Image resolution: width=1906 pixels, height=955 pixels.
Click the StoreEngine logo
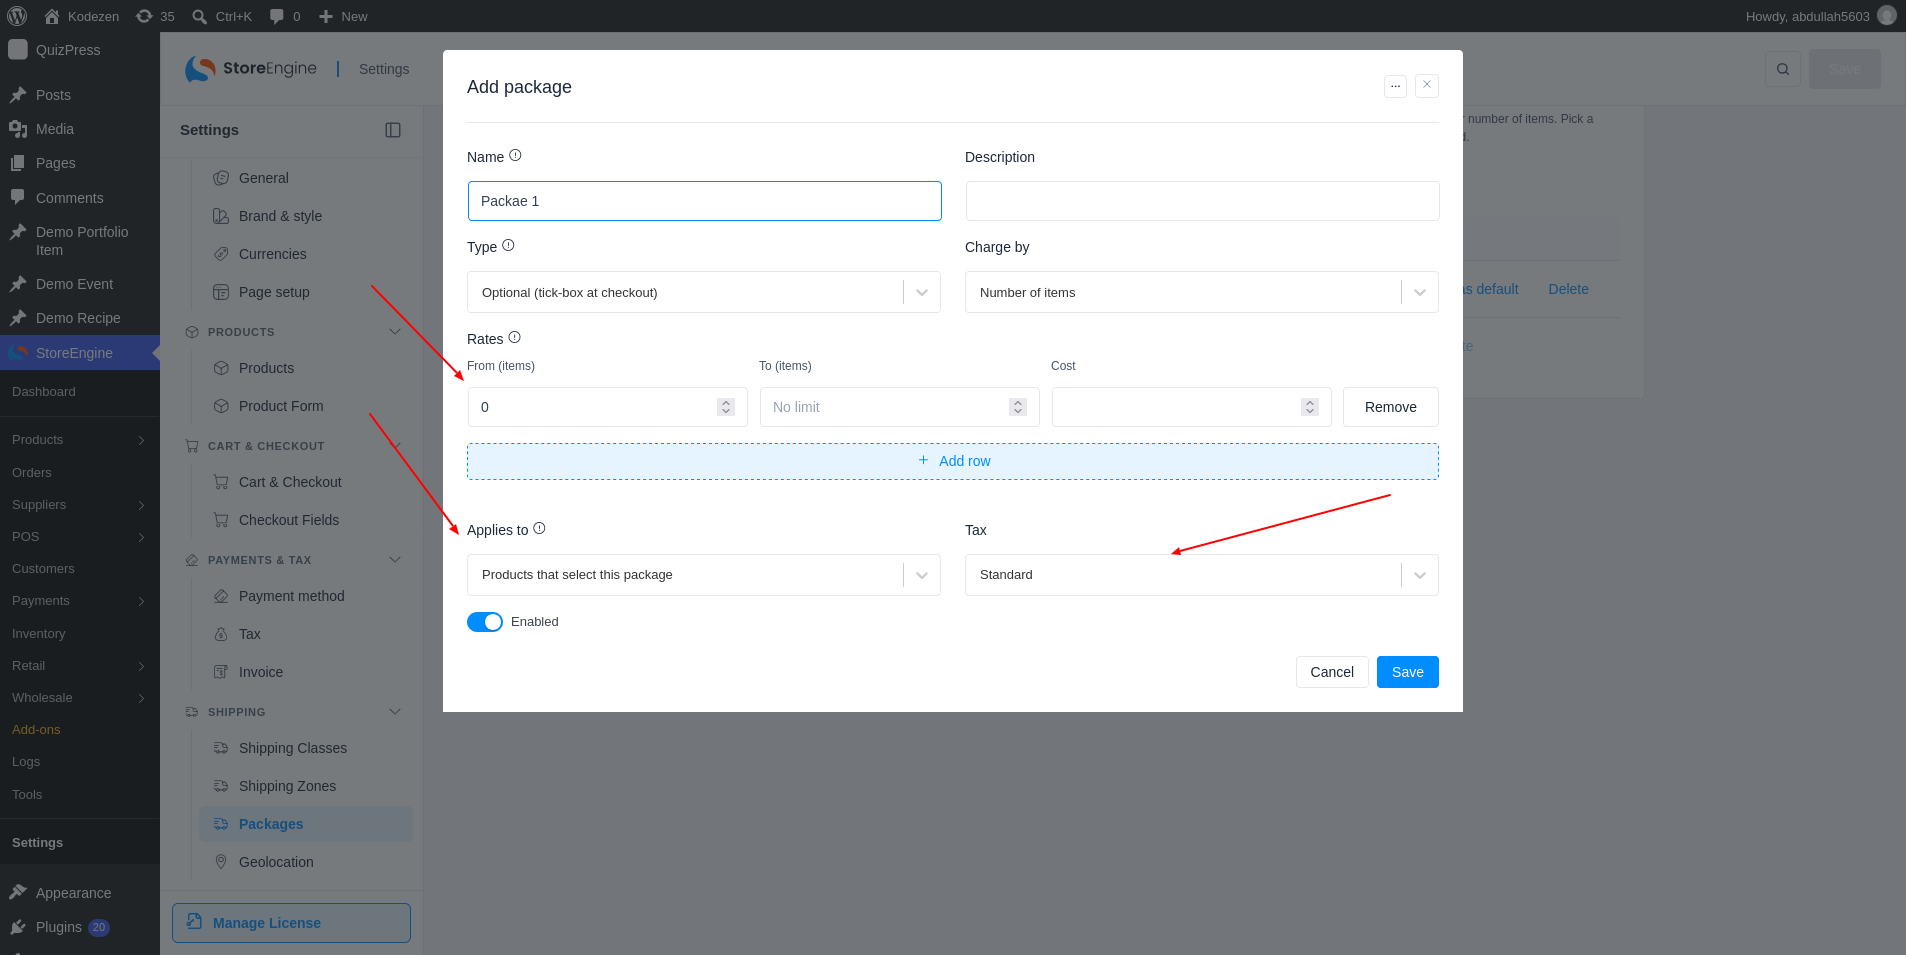[x=251, y=68]
